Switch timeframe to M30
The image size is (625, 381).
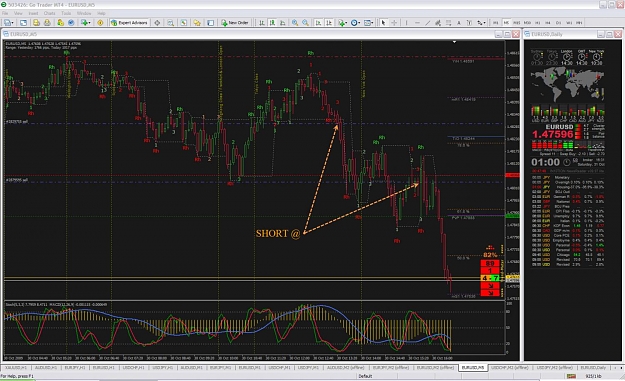527,23
